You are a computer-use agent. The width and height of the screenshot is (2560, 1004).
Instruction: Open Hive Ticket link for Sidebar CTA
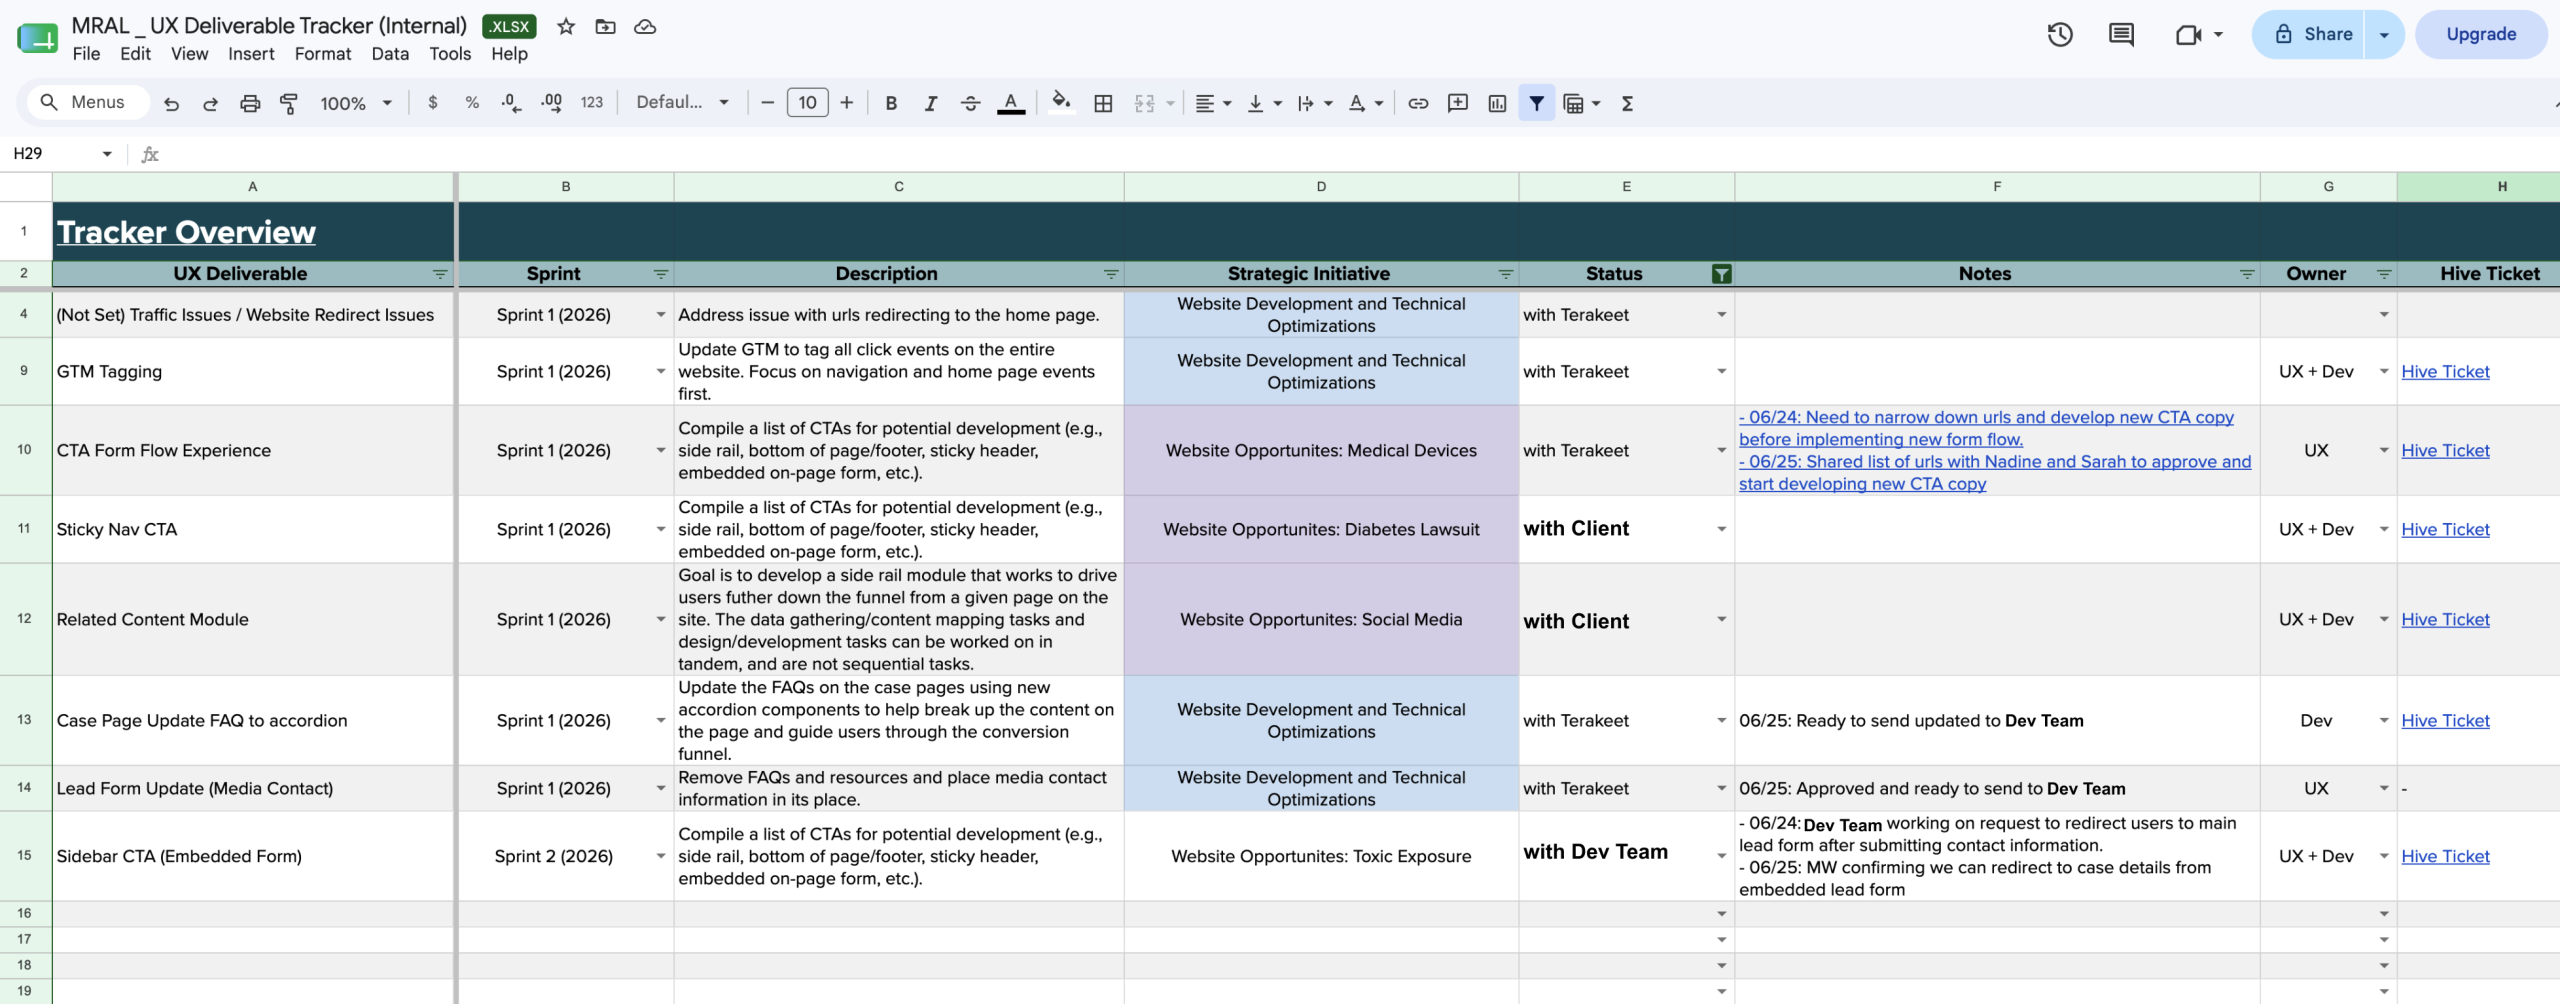2445,857
